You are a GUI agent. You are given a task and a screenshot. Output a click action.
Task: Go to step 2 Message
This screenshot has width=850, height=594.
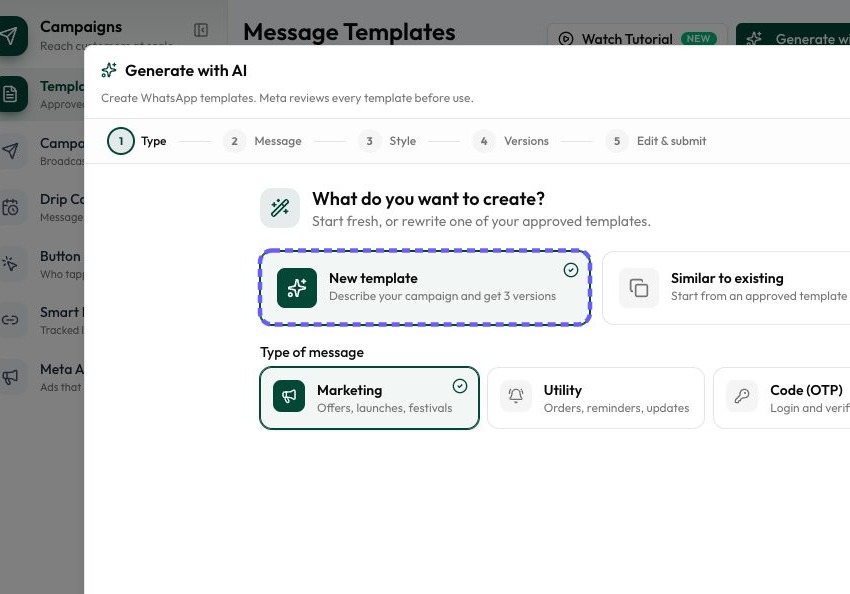tap(262, 141)
